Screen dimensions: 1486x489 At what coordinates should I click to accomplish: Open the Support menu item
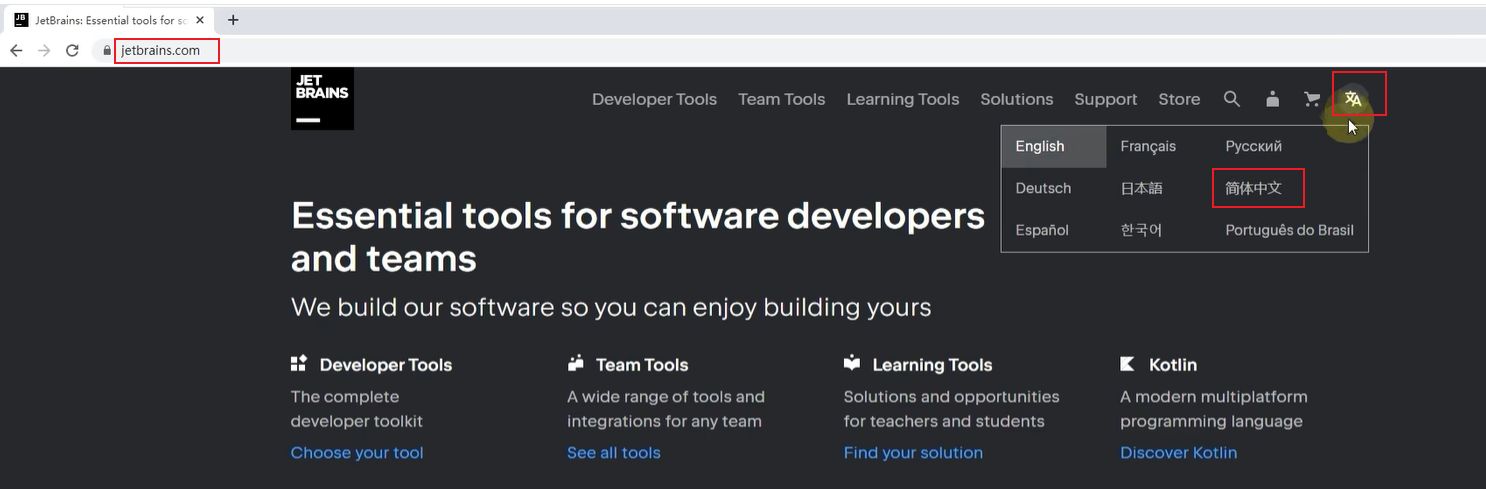pyautogui.click(x=1105, y=99)
